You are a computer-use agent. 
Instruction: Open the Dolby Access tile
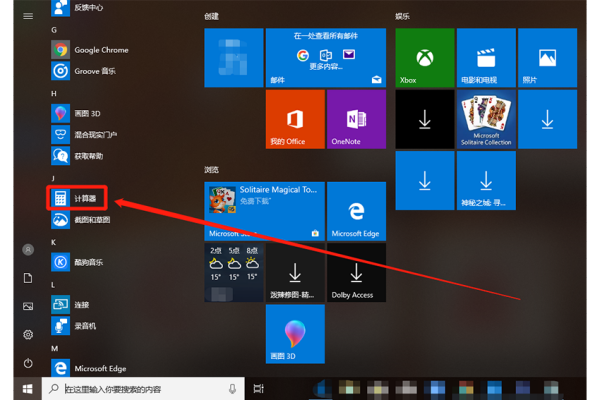(x=356, y=273)
